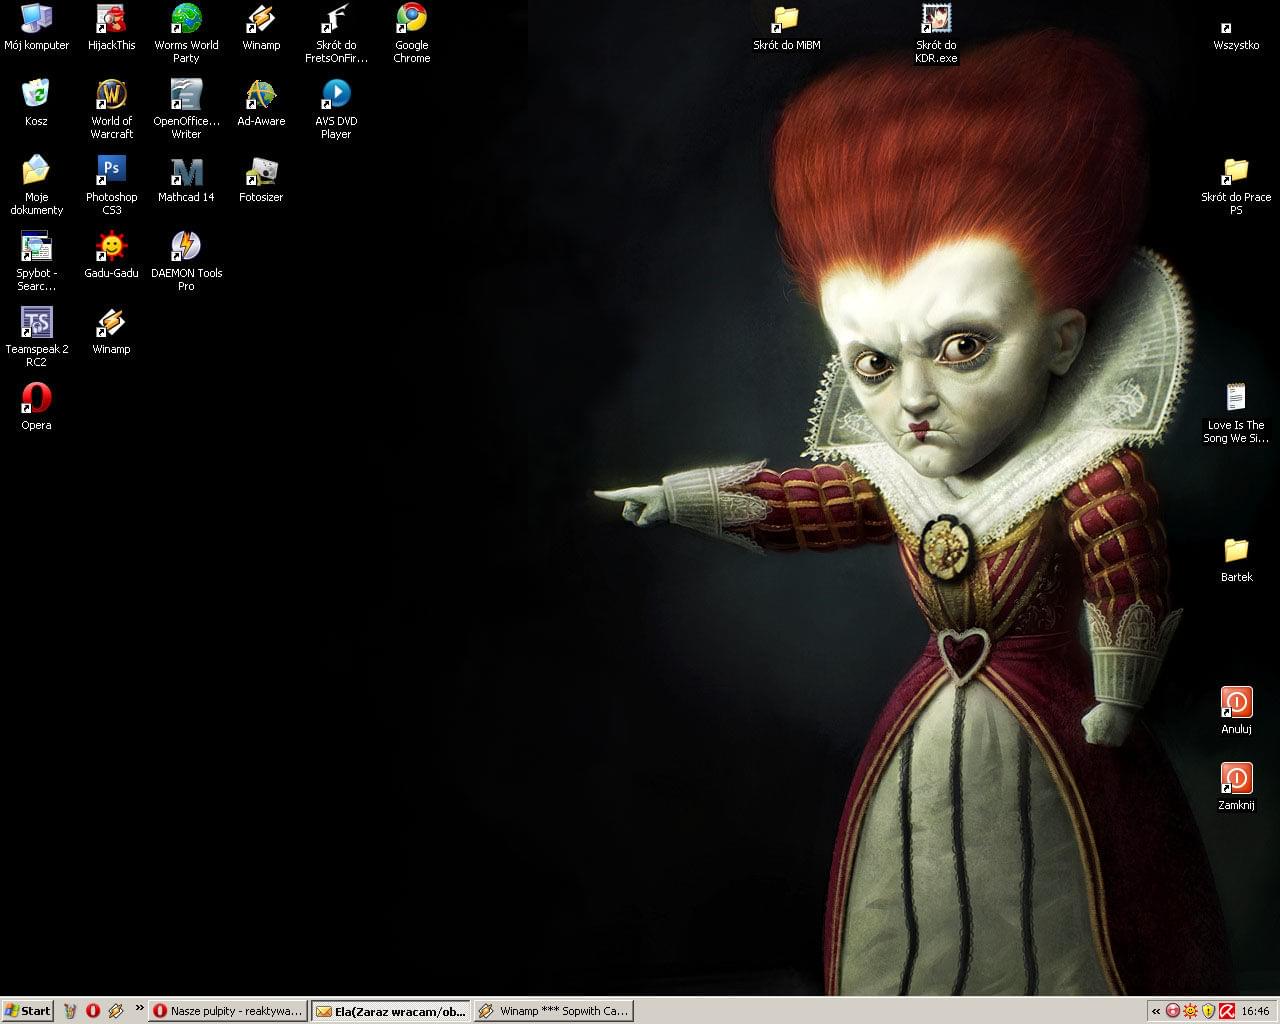Expand hidden system tray icons arrow
This screenshot has width=1280, height=1024.
1156,1011
